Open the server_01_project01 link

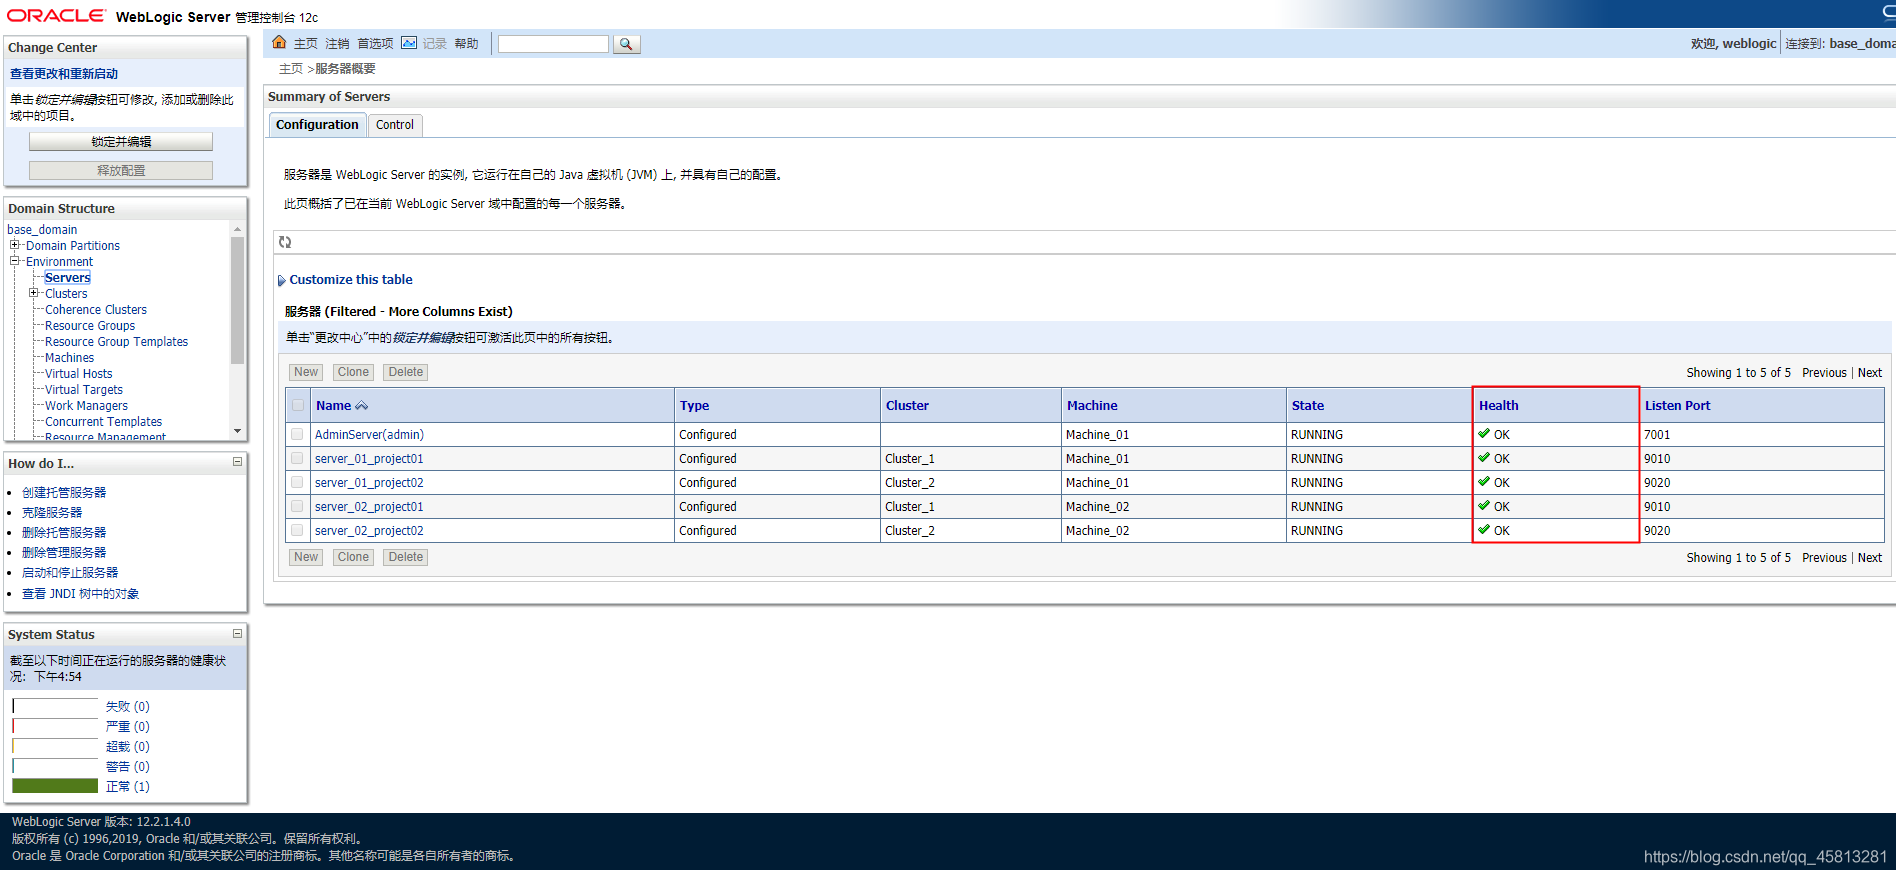pos(369,459)
